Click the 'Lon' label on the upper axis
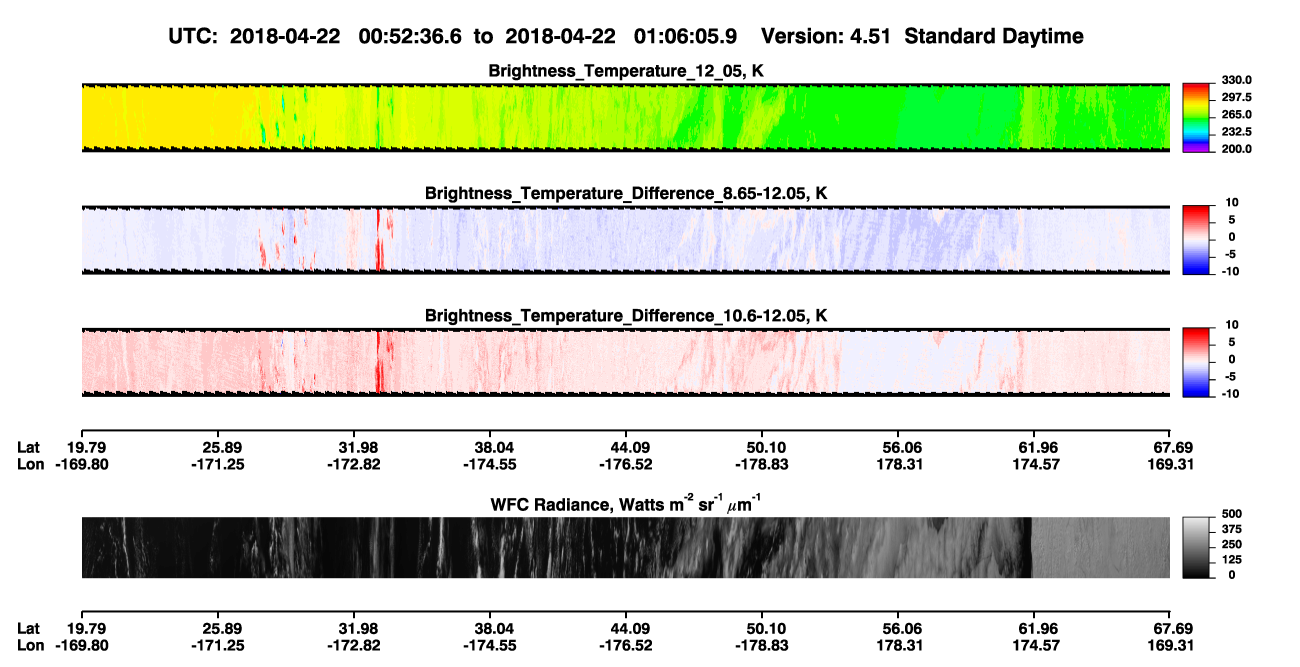Viewport: 1300px width, 667px height. click(x=31, y=464)
